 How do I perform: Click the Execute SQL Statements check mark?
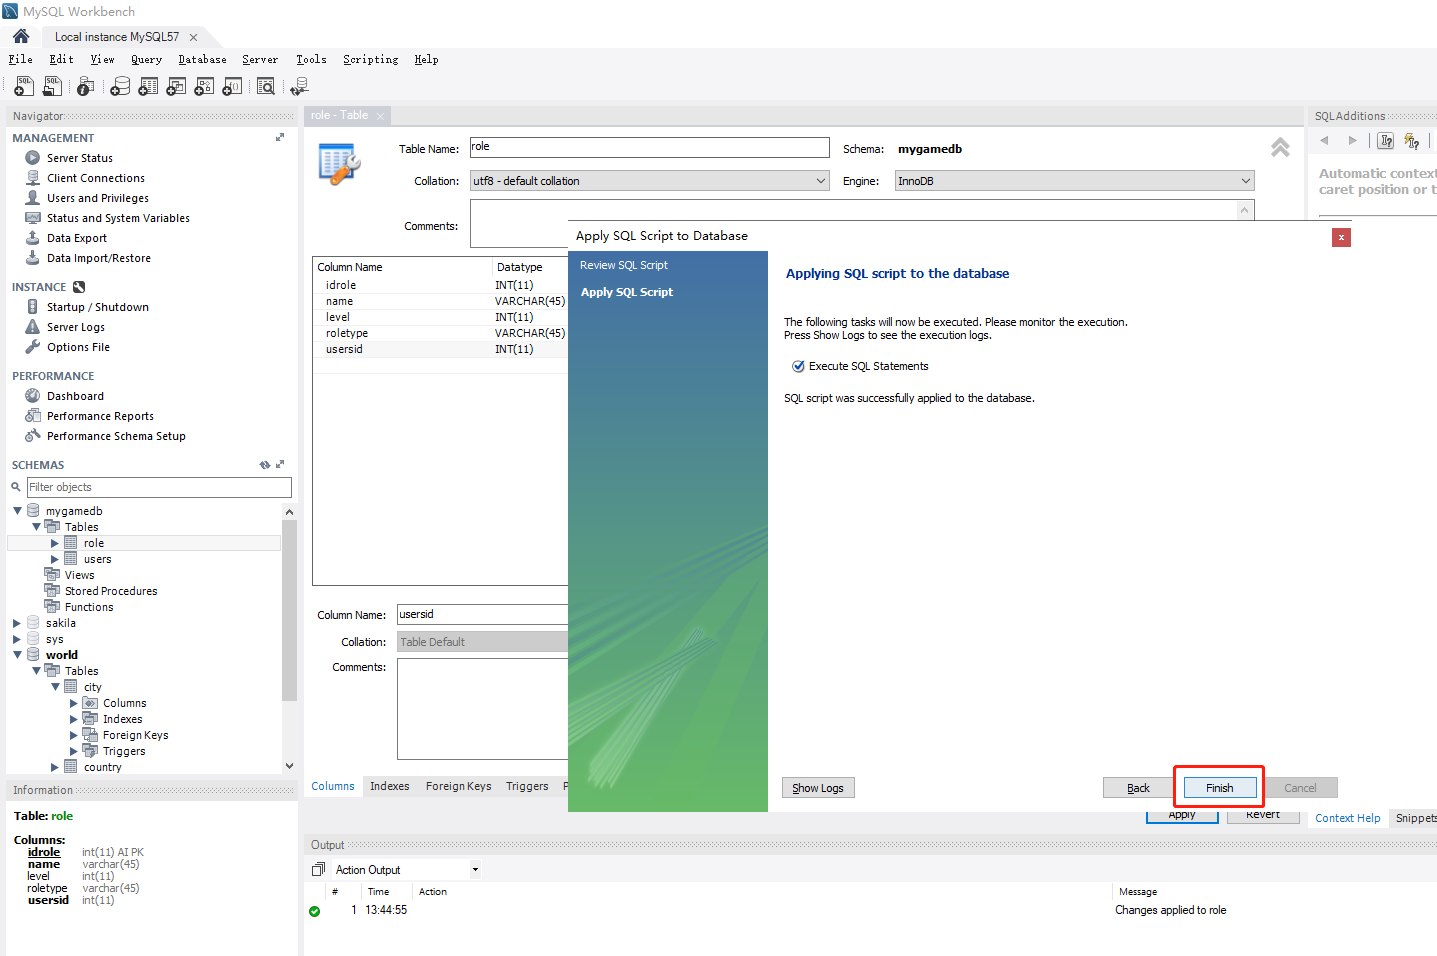(x=798, y=366)
